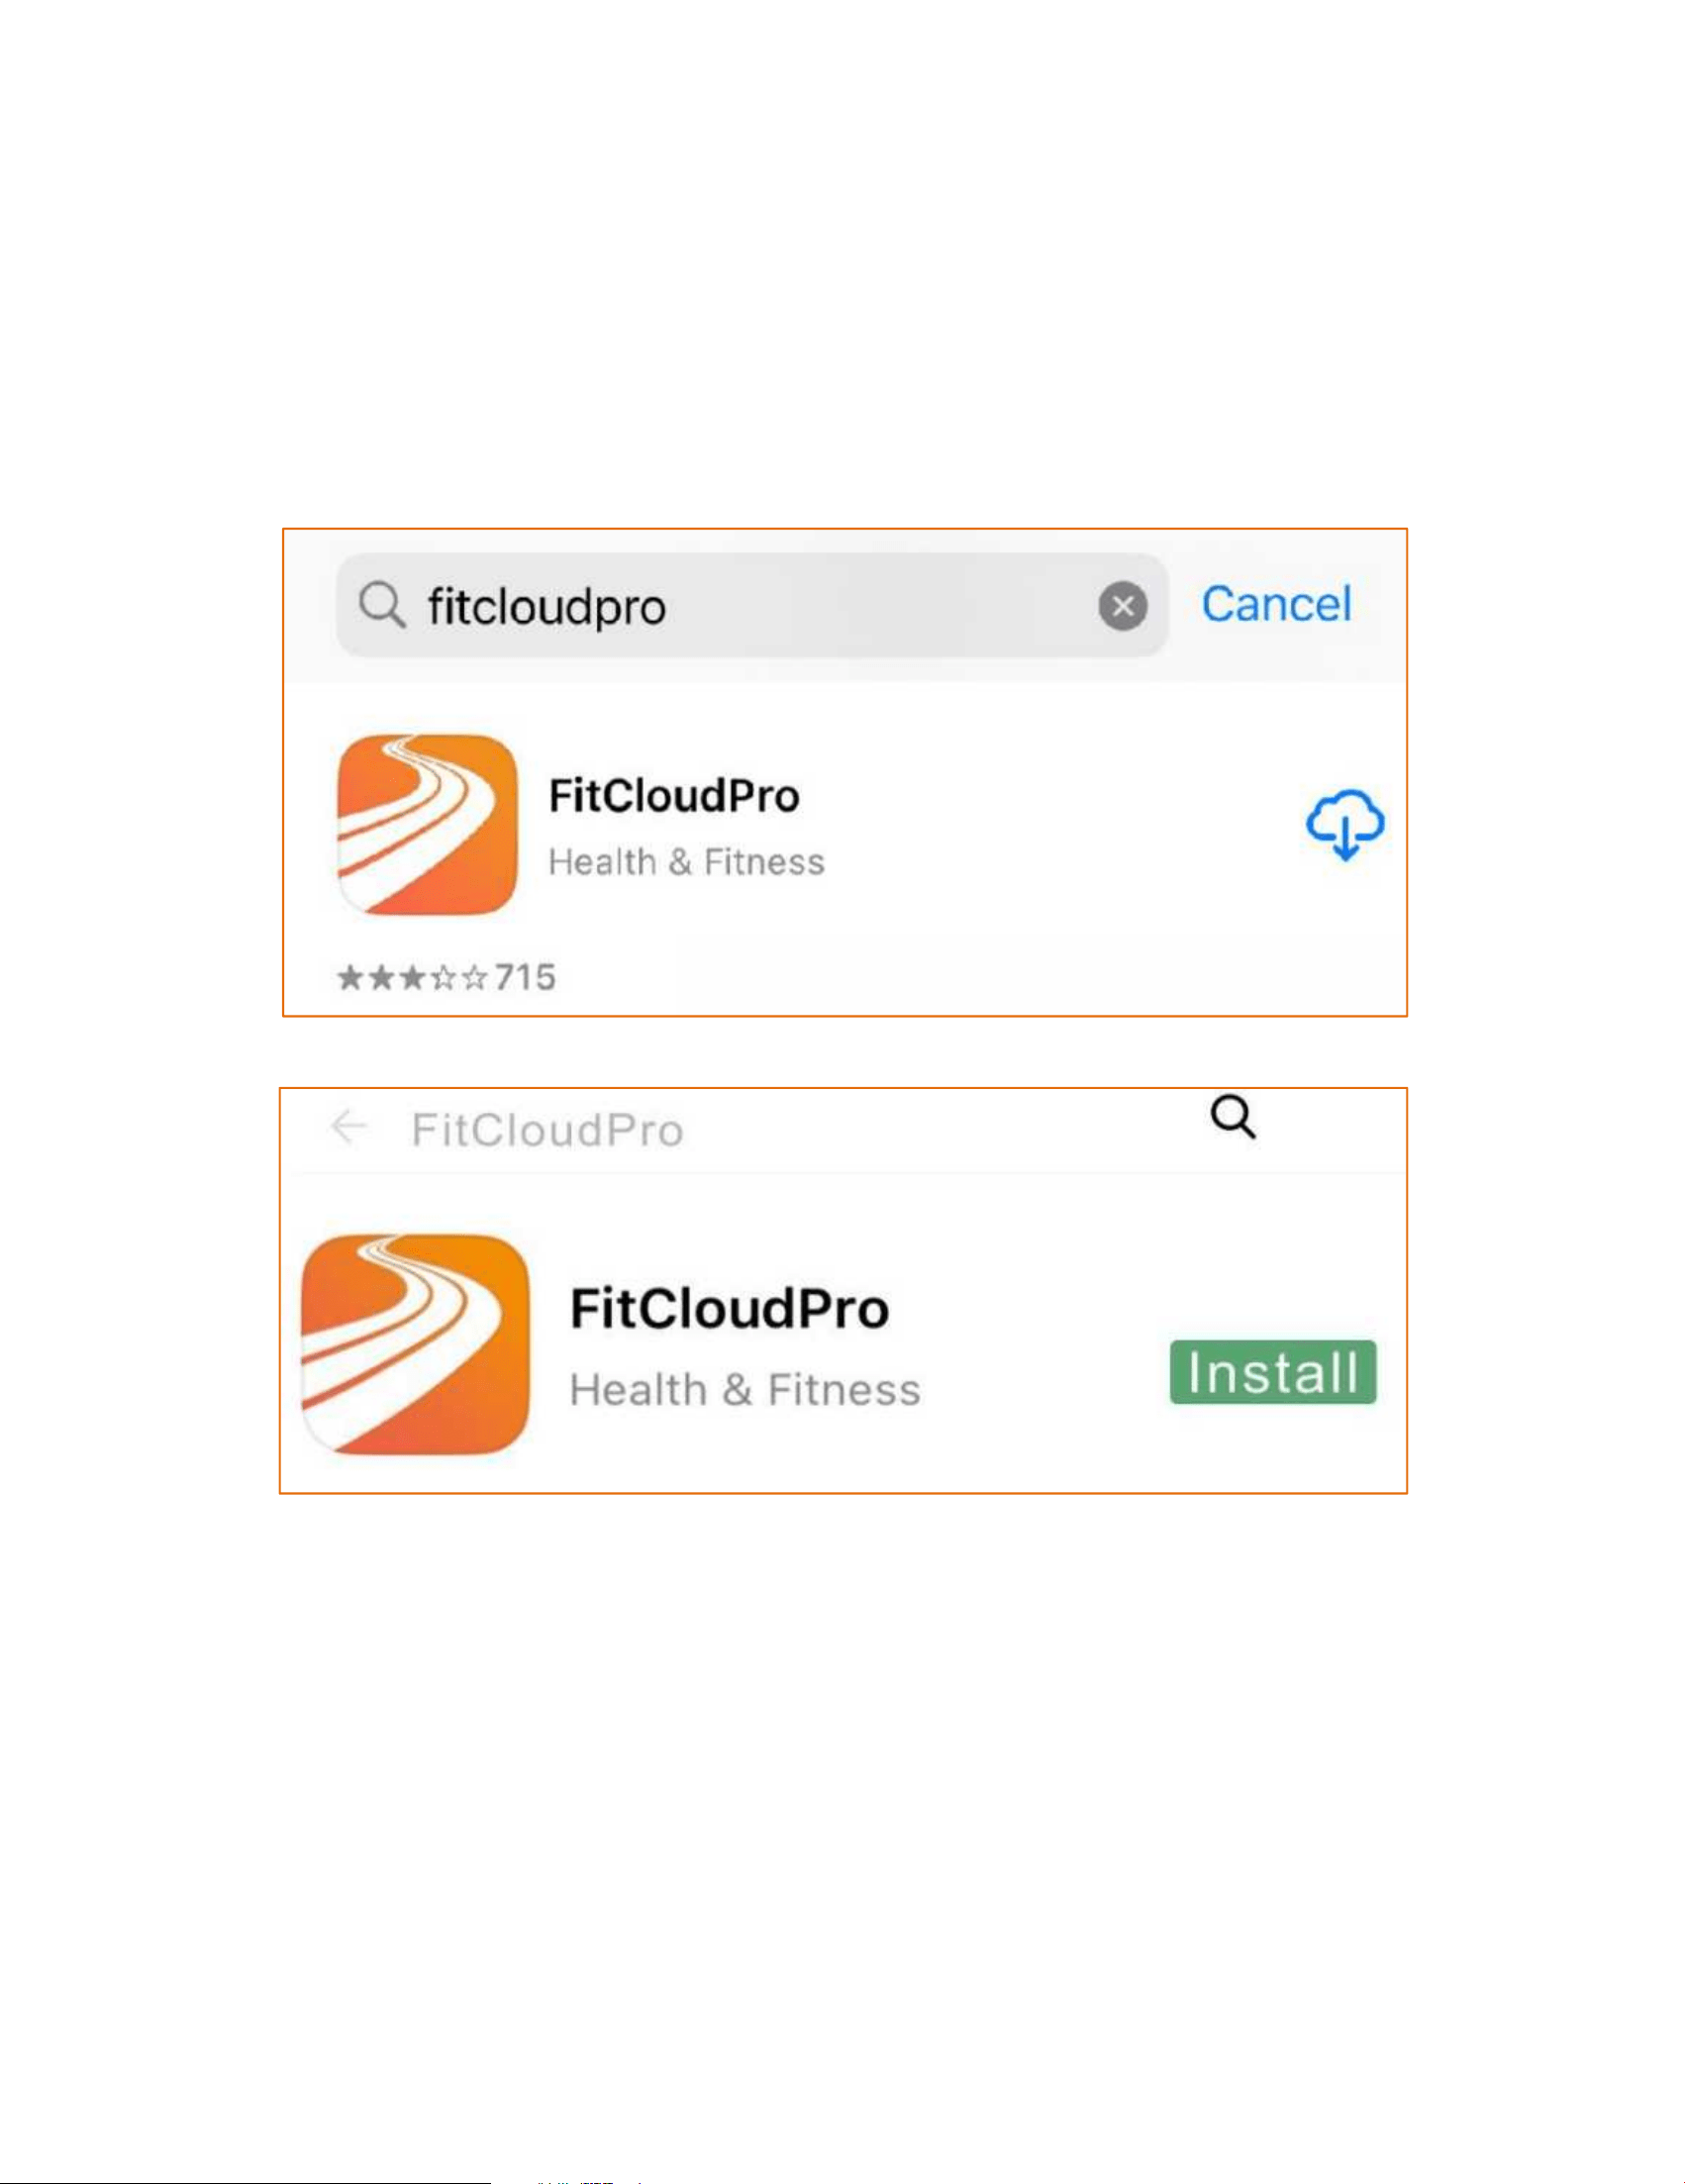Click Health & Fitness category under the cloud-download listing
The height and width of the screenshot is (2184, 1685).
686,862
